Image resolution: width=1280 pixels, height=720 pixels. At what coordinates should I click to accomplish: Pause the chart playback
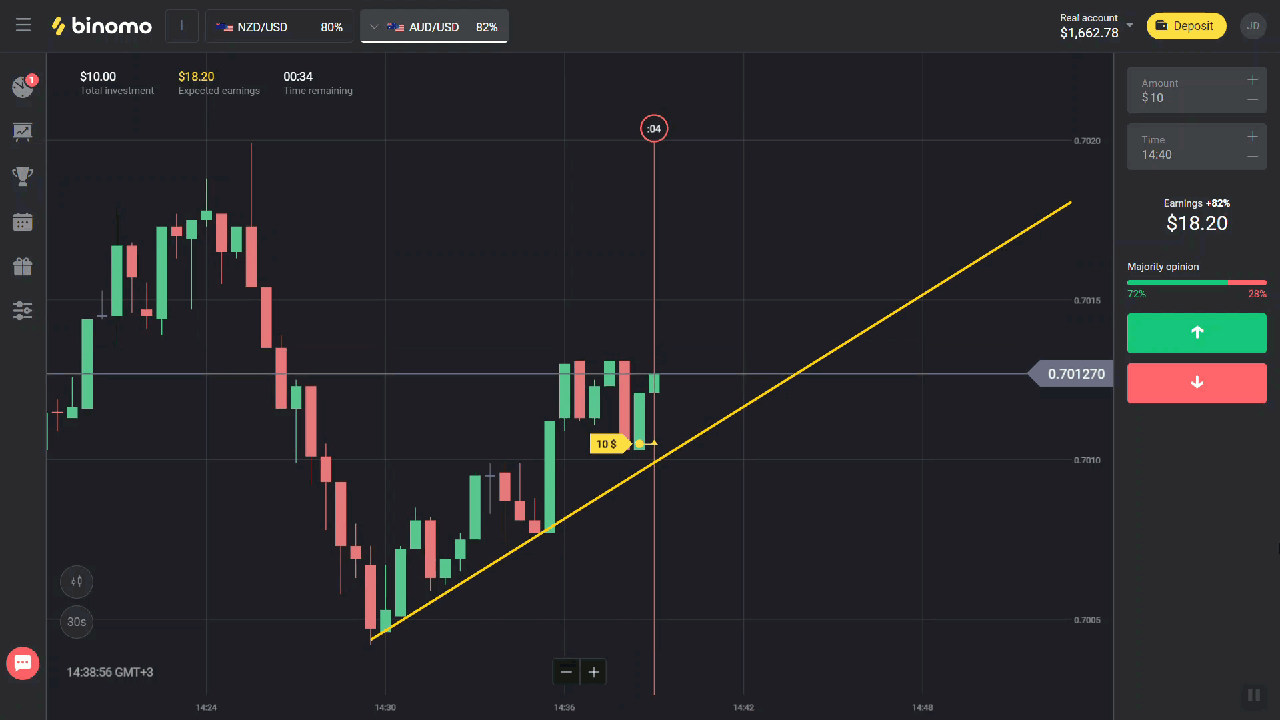click(1253, 695)
